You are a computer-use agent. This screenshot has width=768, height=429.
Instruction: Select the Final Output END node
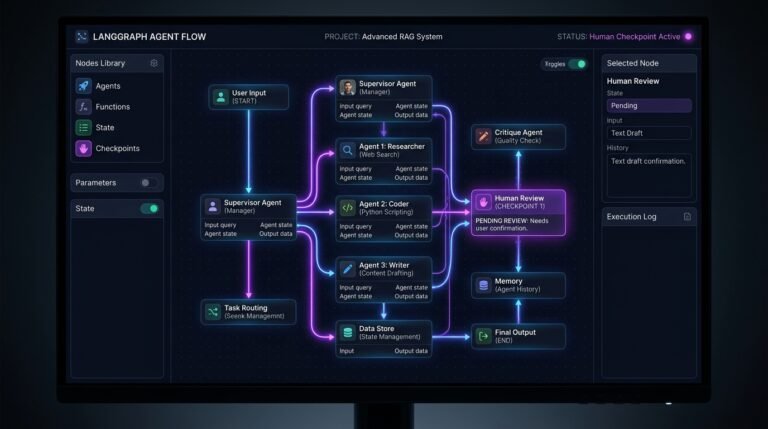pyautogui.click(x=518, y=336)
